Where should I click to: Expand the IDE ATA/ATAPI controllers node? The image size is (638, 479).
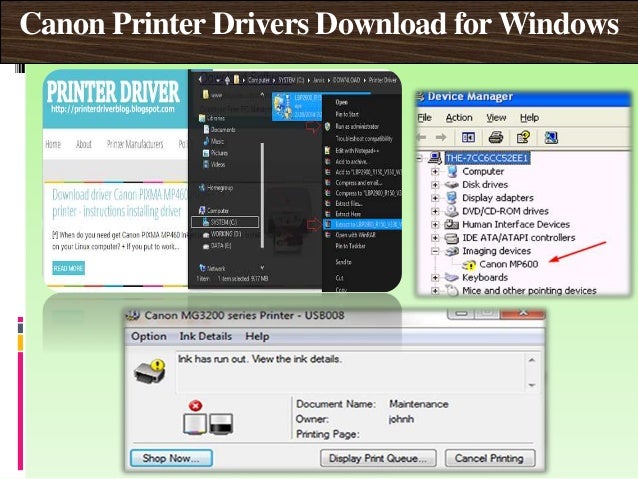[x=435, y=238]
